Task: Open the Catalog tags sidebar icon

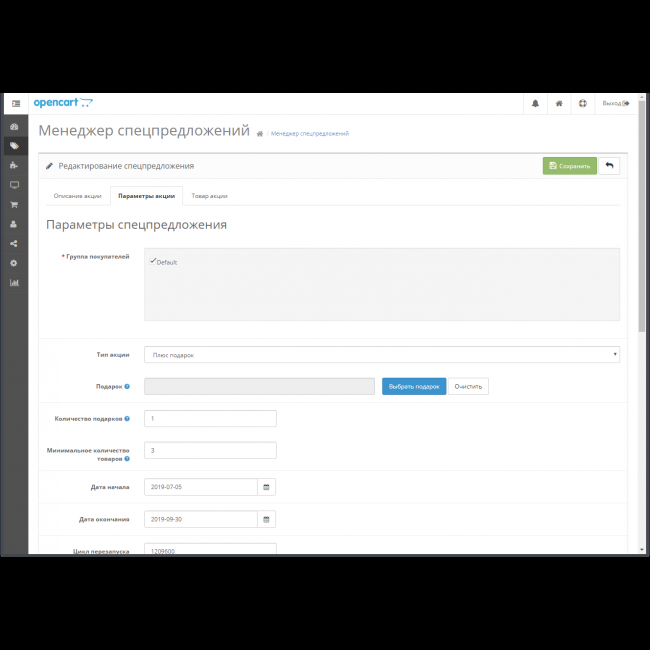Action: pyautogui.click(x=14, y=146)
